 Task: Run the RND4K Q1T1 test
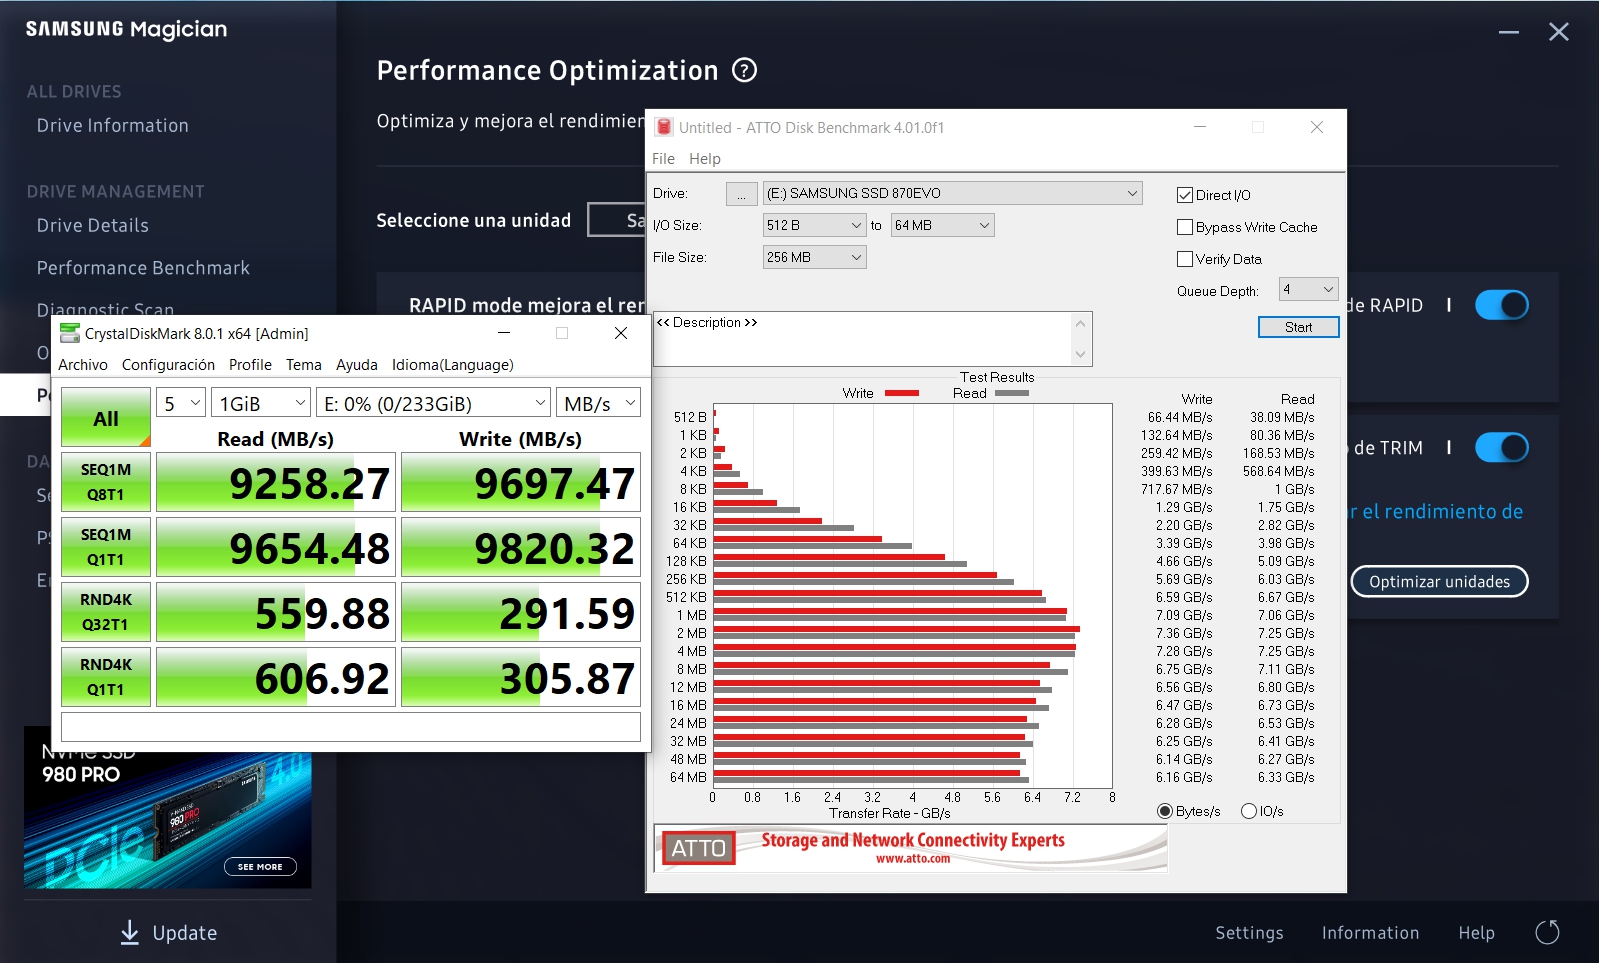click(106, 677)
